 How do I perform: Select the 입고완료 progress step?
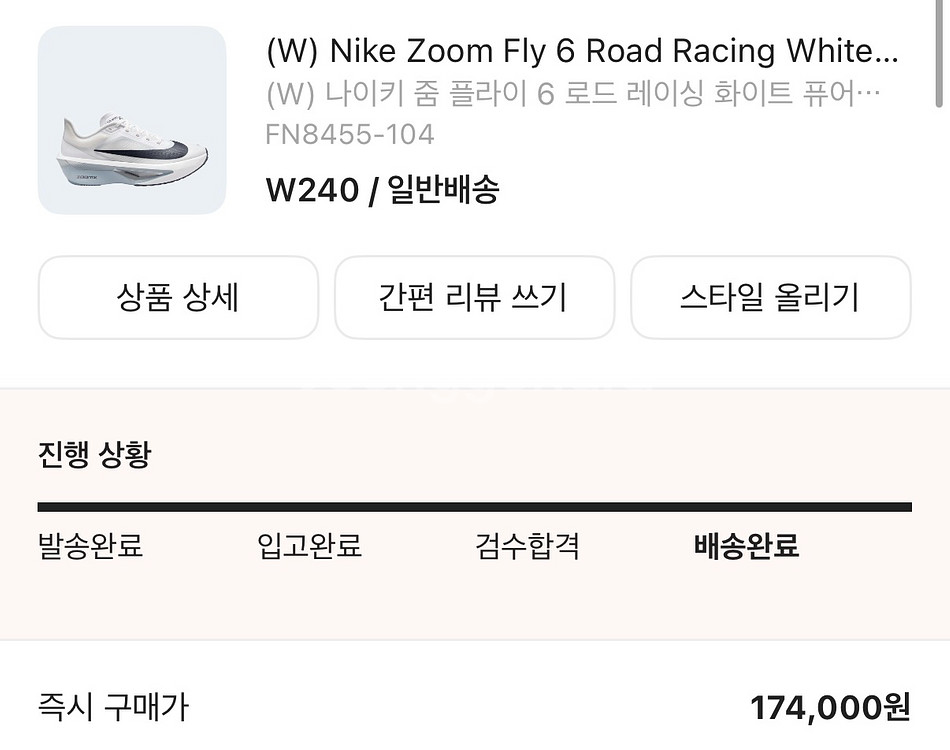point(309,547)
